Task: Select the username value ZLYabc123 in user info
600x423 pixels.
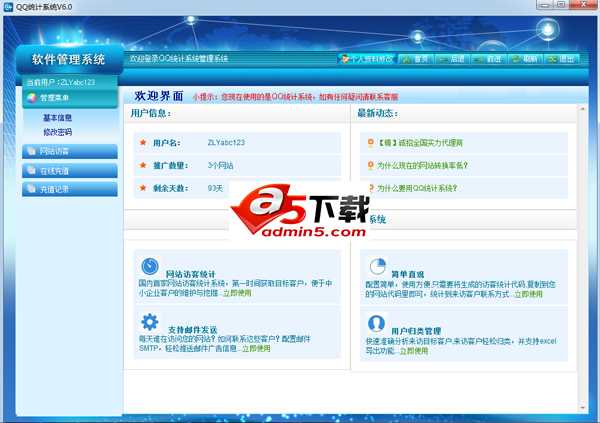Action: click(x=226, y=143)
